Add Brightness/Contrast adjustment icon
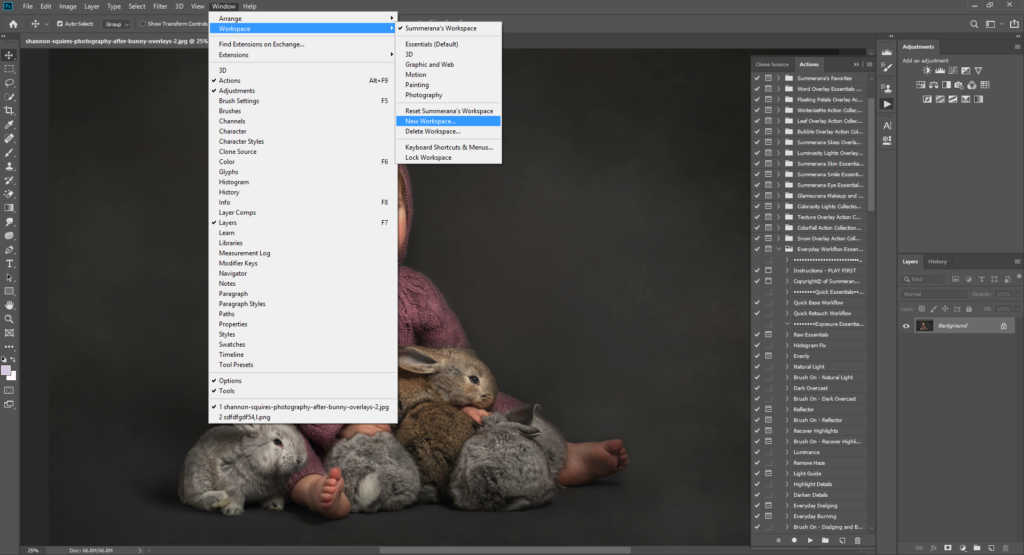Screen dimensions: 1024x555 [x=927, y=71]
